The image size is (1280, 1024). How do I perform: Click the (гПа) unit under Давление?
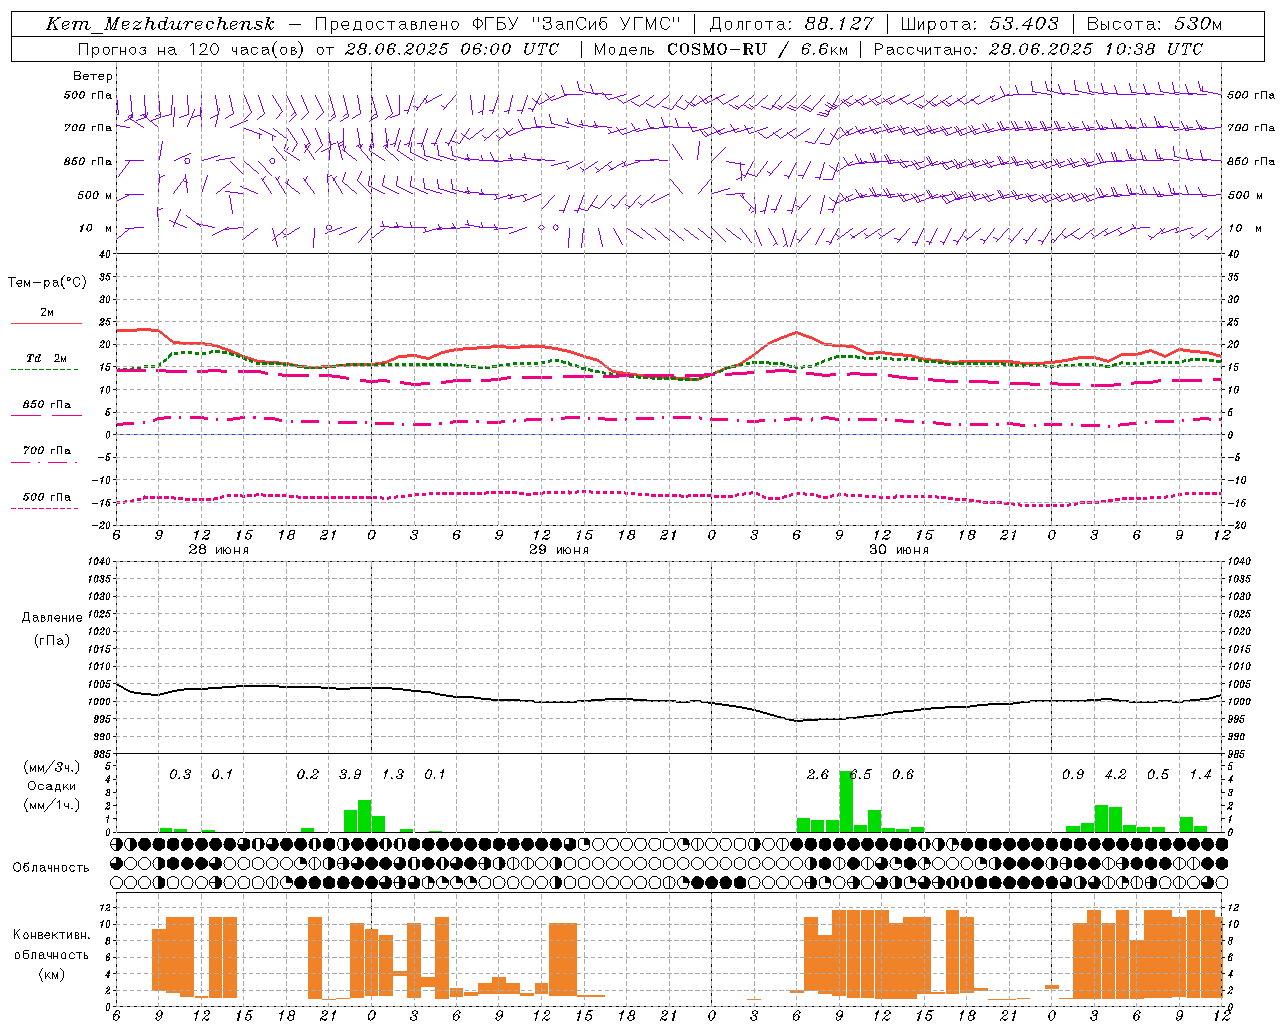click(x=52, y=641)
